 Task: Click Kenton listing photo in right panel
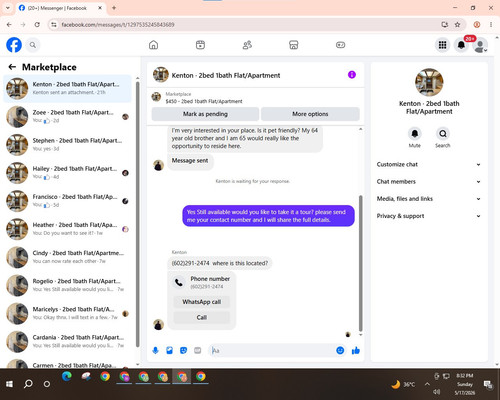point(429,82)
